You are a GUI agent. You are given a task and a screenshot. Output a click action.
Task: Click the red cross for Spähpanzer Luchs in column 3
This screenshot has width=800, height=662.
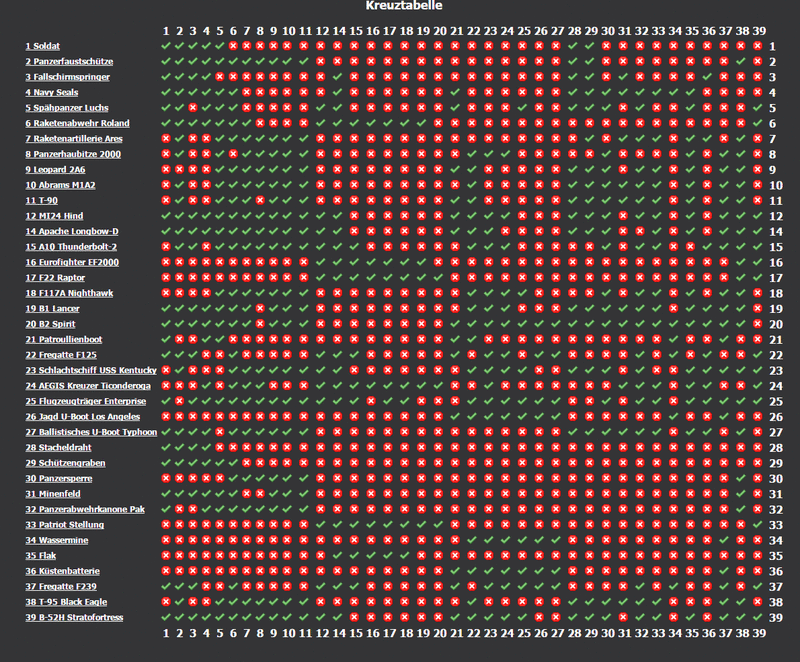[x=193, y=108]
